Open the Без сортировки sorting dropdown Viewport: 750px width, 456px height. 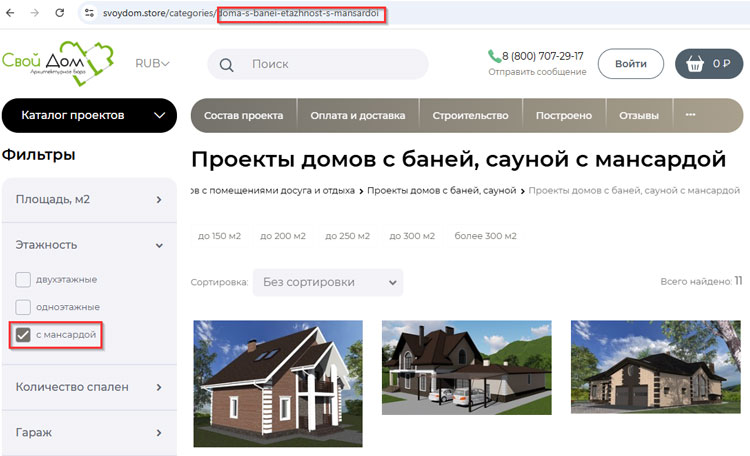point(327,282)
